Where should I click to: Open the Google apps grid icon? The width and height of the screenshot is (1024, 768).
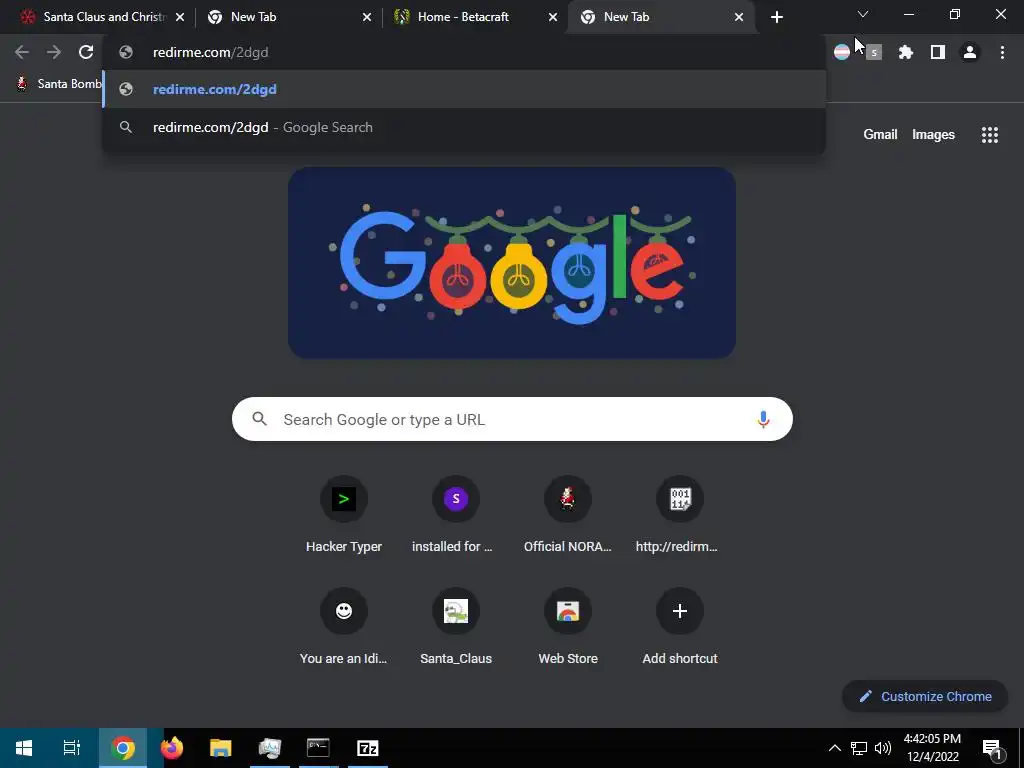[990, 135]
